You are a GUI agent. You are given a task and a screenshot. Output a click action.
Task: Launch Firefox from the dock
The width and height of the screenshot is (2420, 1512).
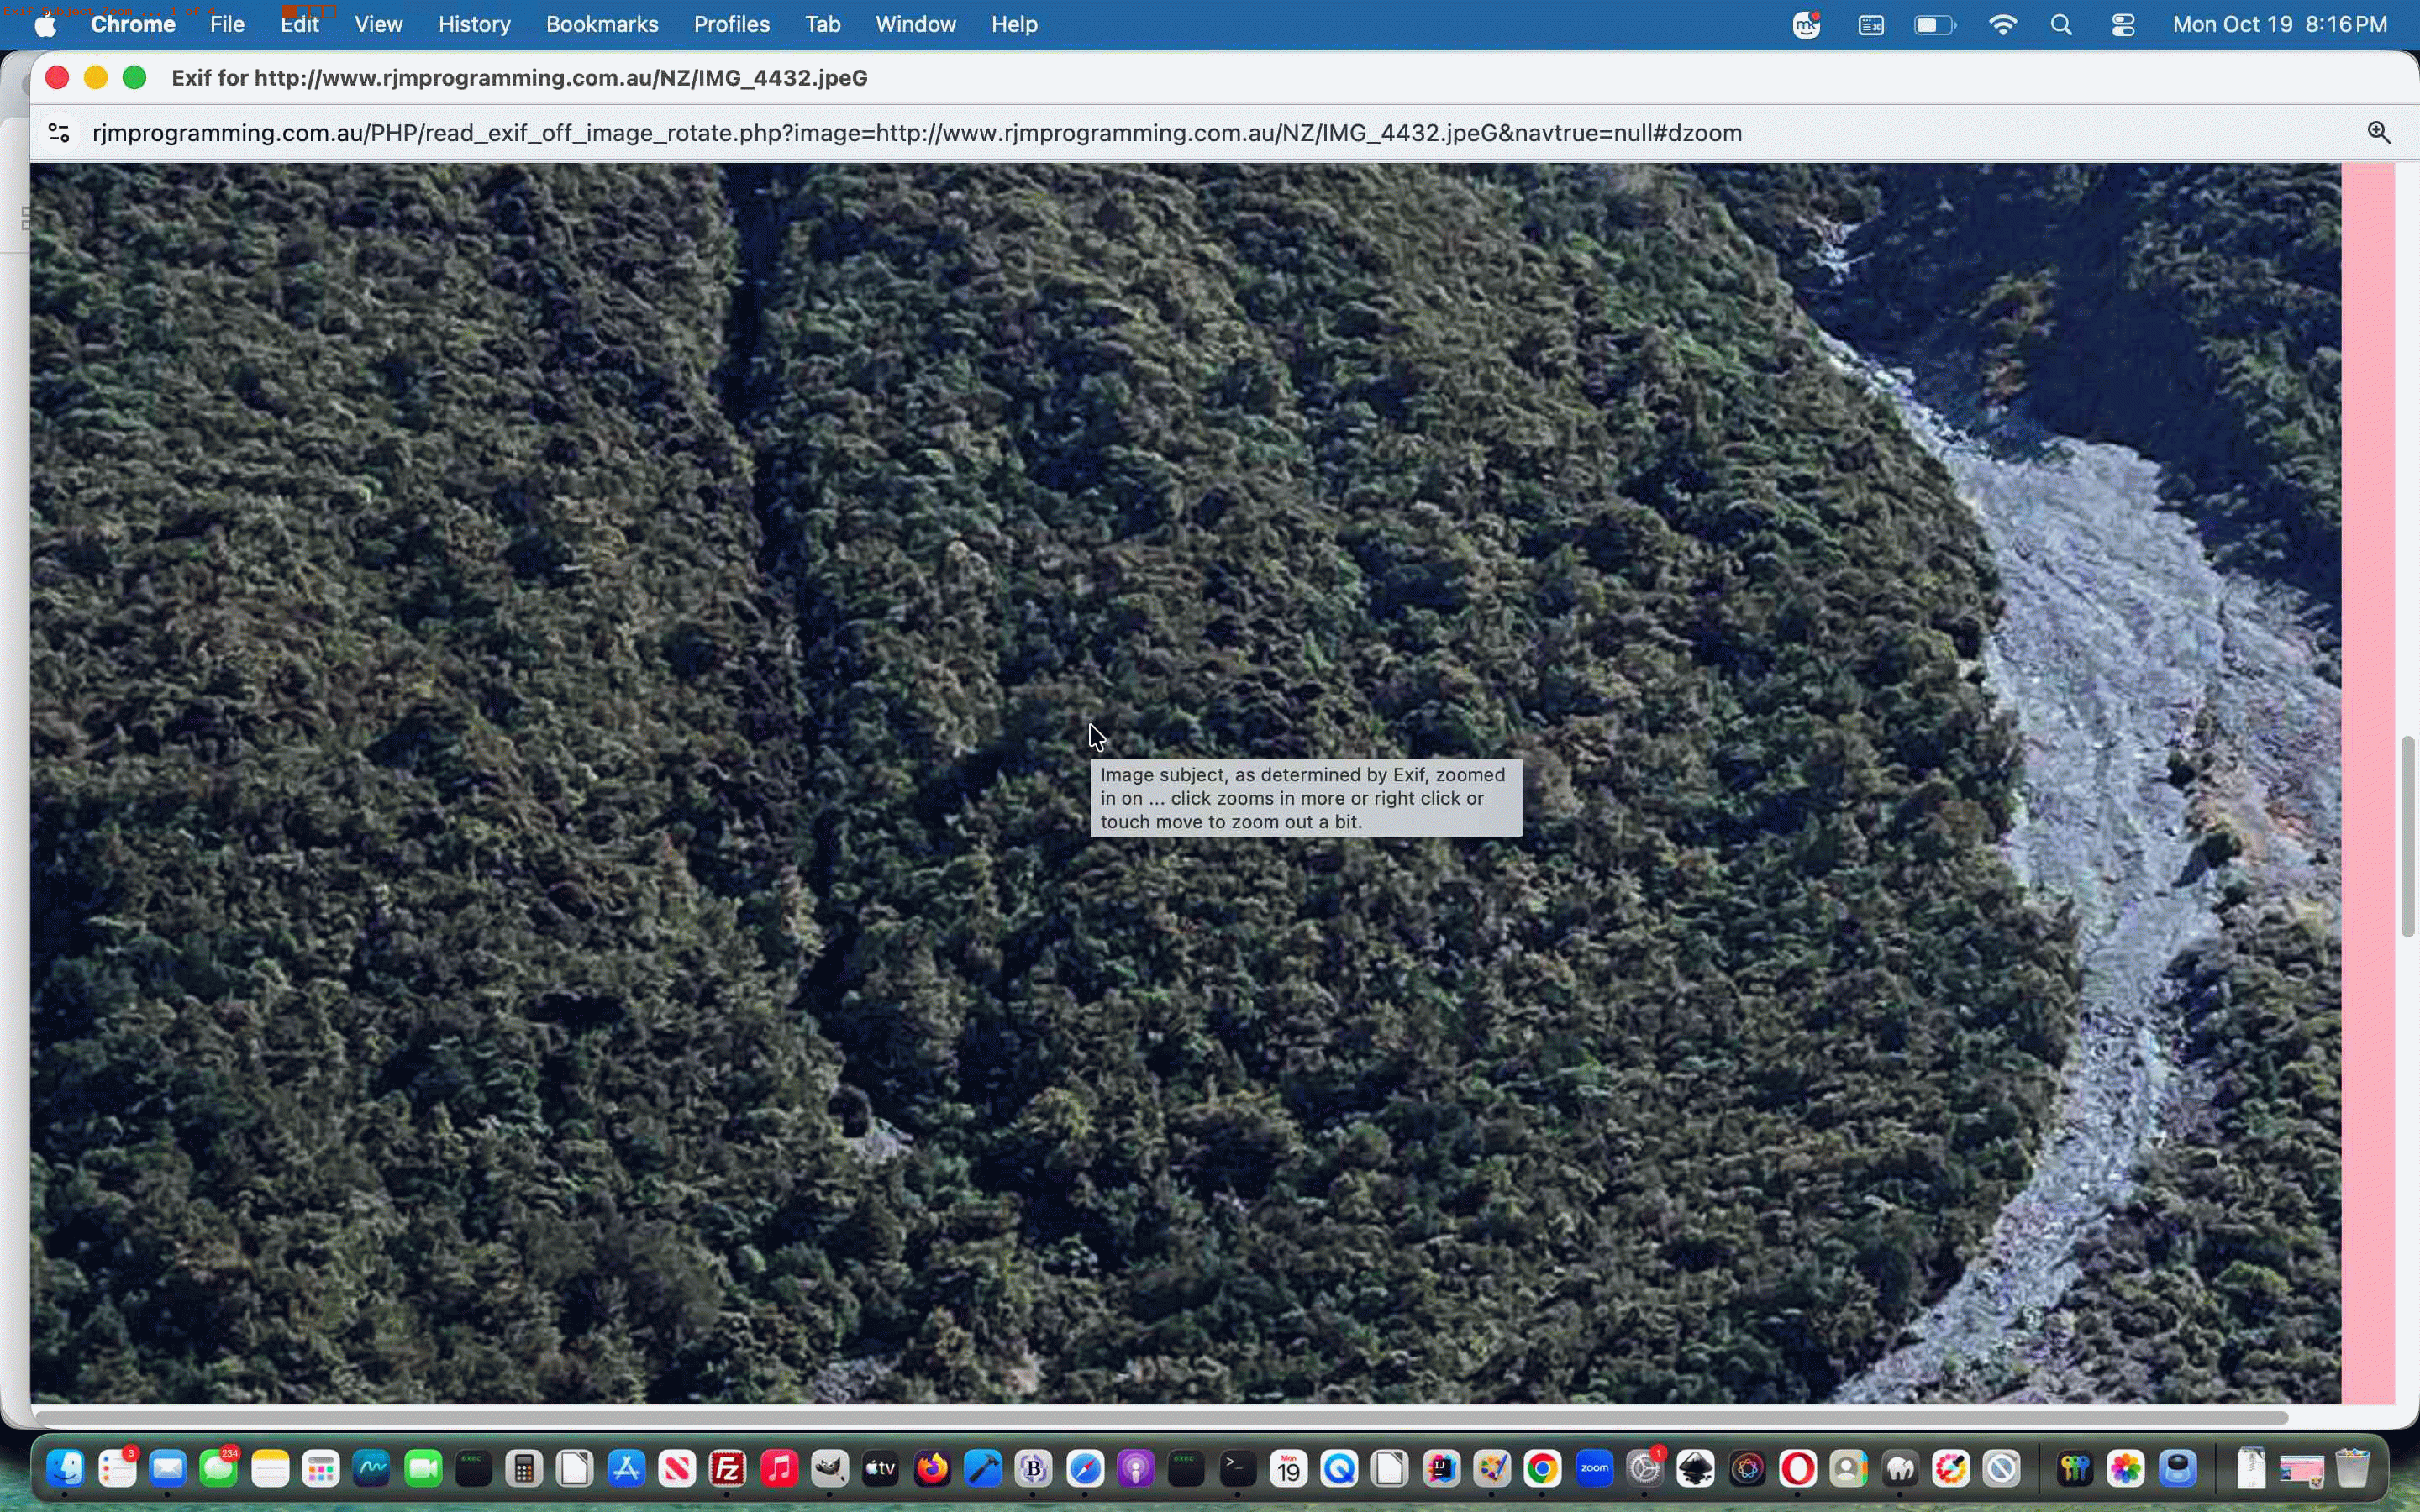(932, 1468)
